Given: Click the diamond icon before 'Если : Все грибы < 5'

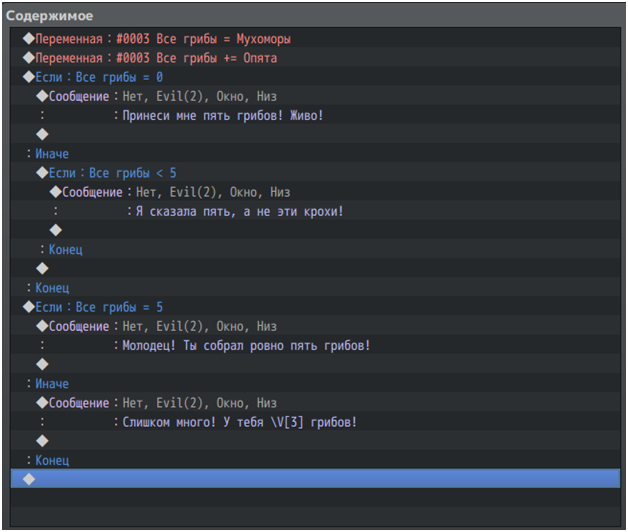Looking at the screenshot, I should (42, 173).
